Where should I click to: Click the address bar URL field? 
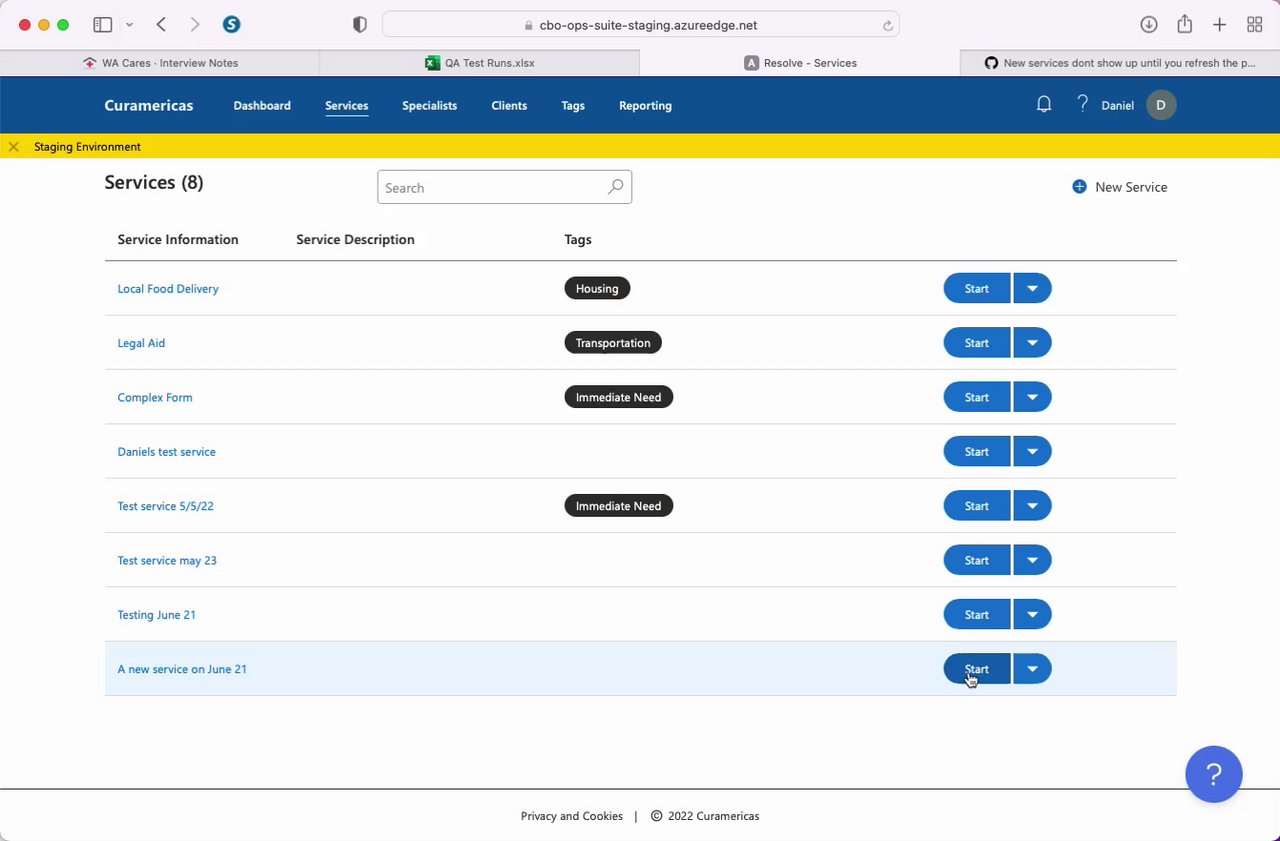641,25
